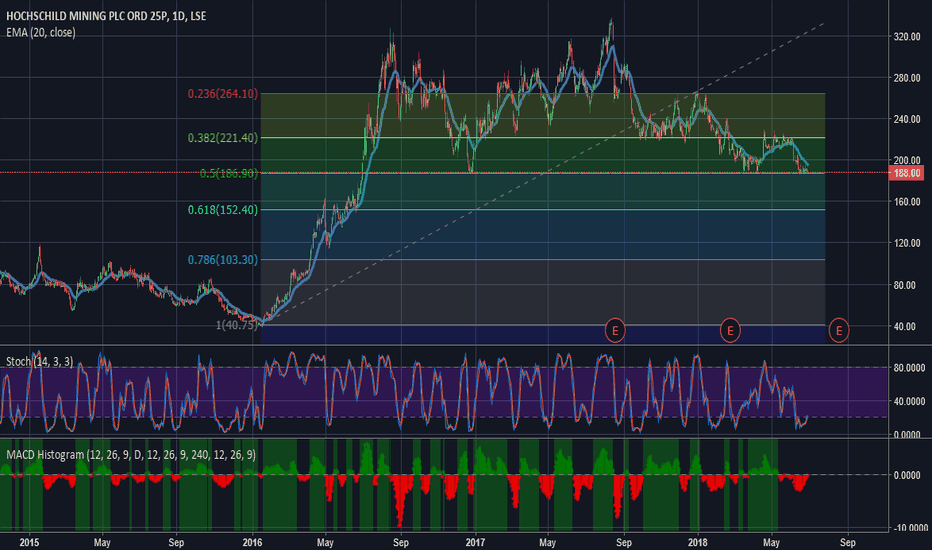Click the 2015 label on the time axis

coord(29,542)
